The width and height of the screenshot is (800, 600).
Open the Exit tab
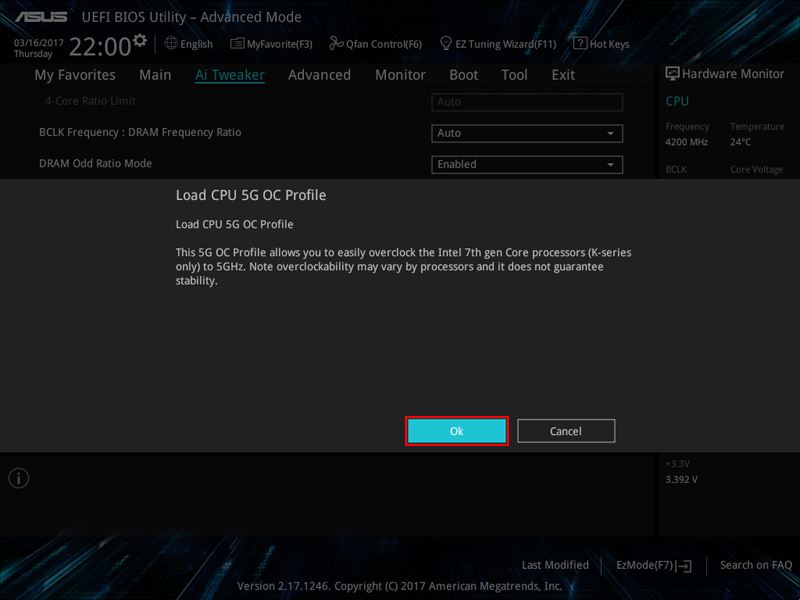coord(563,75)
